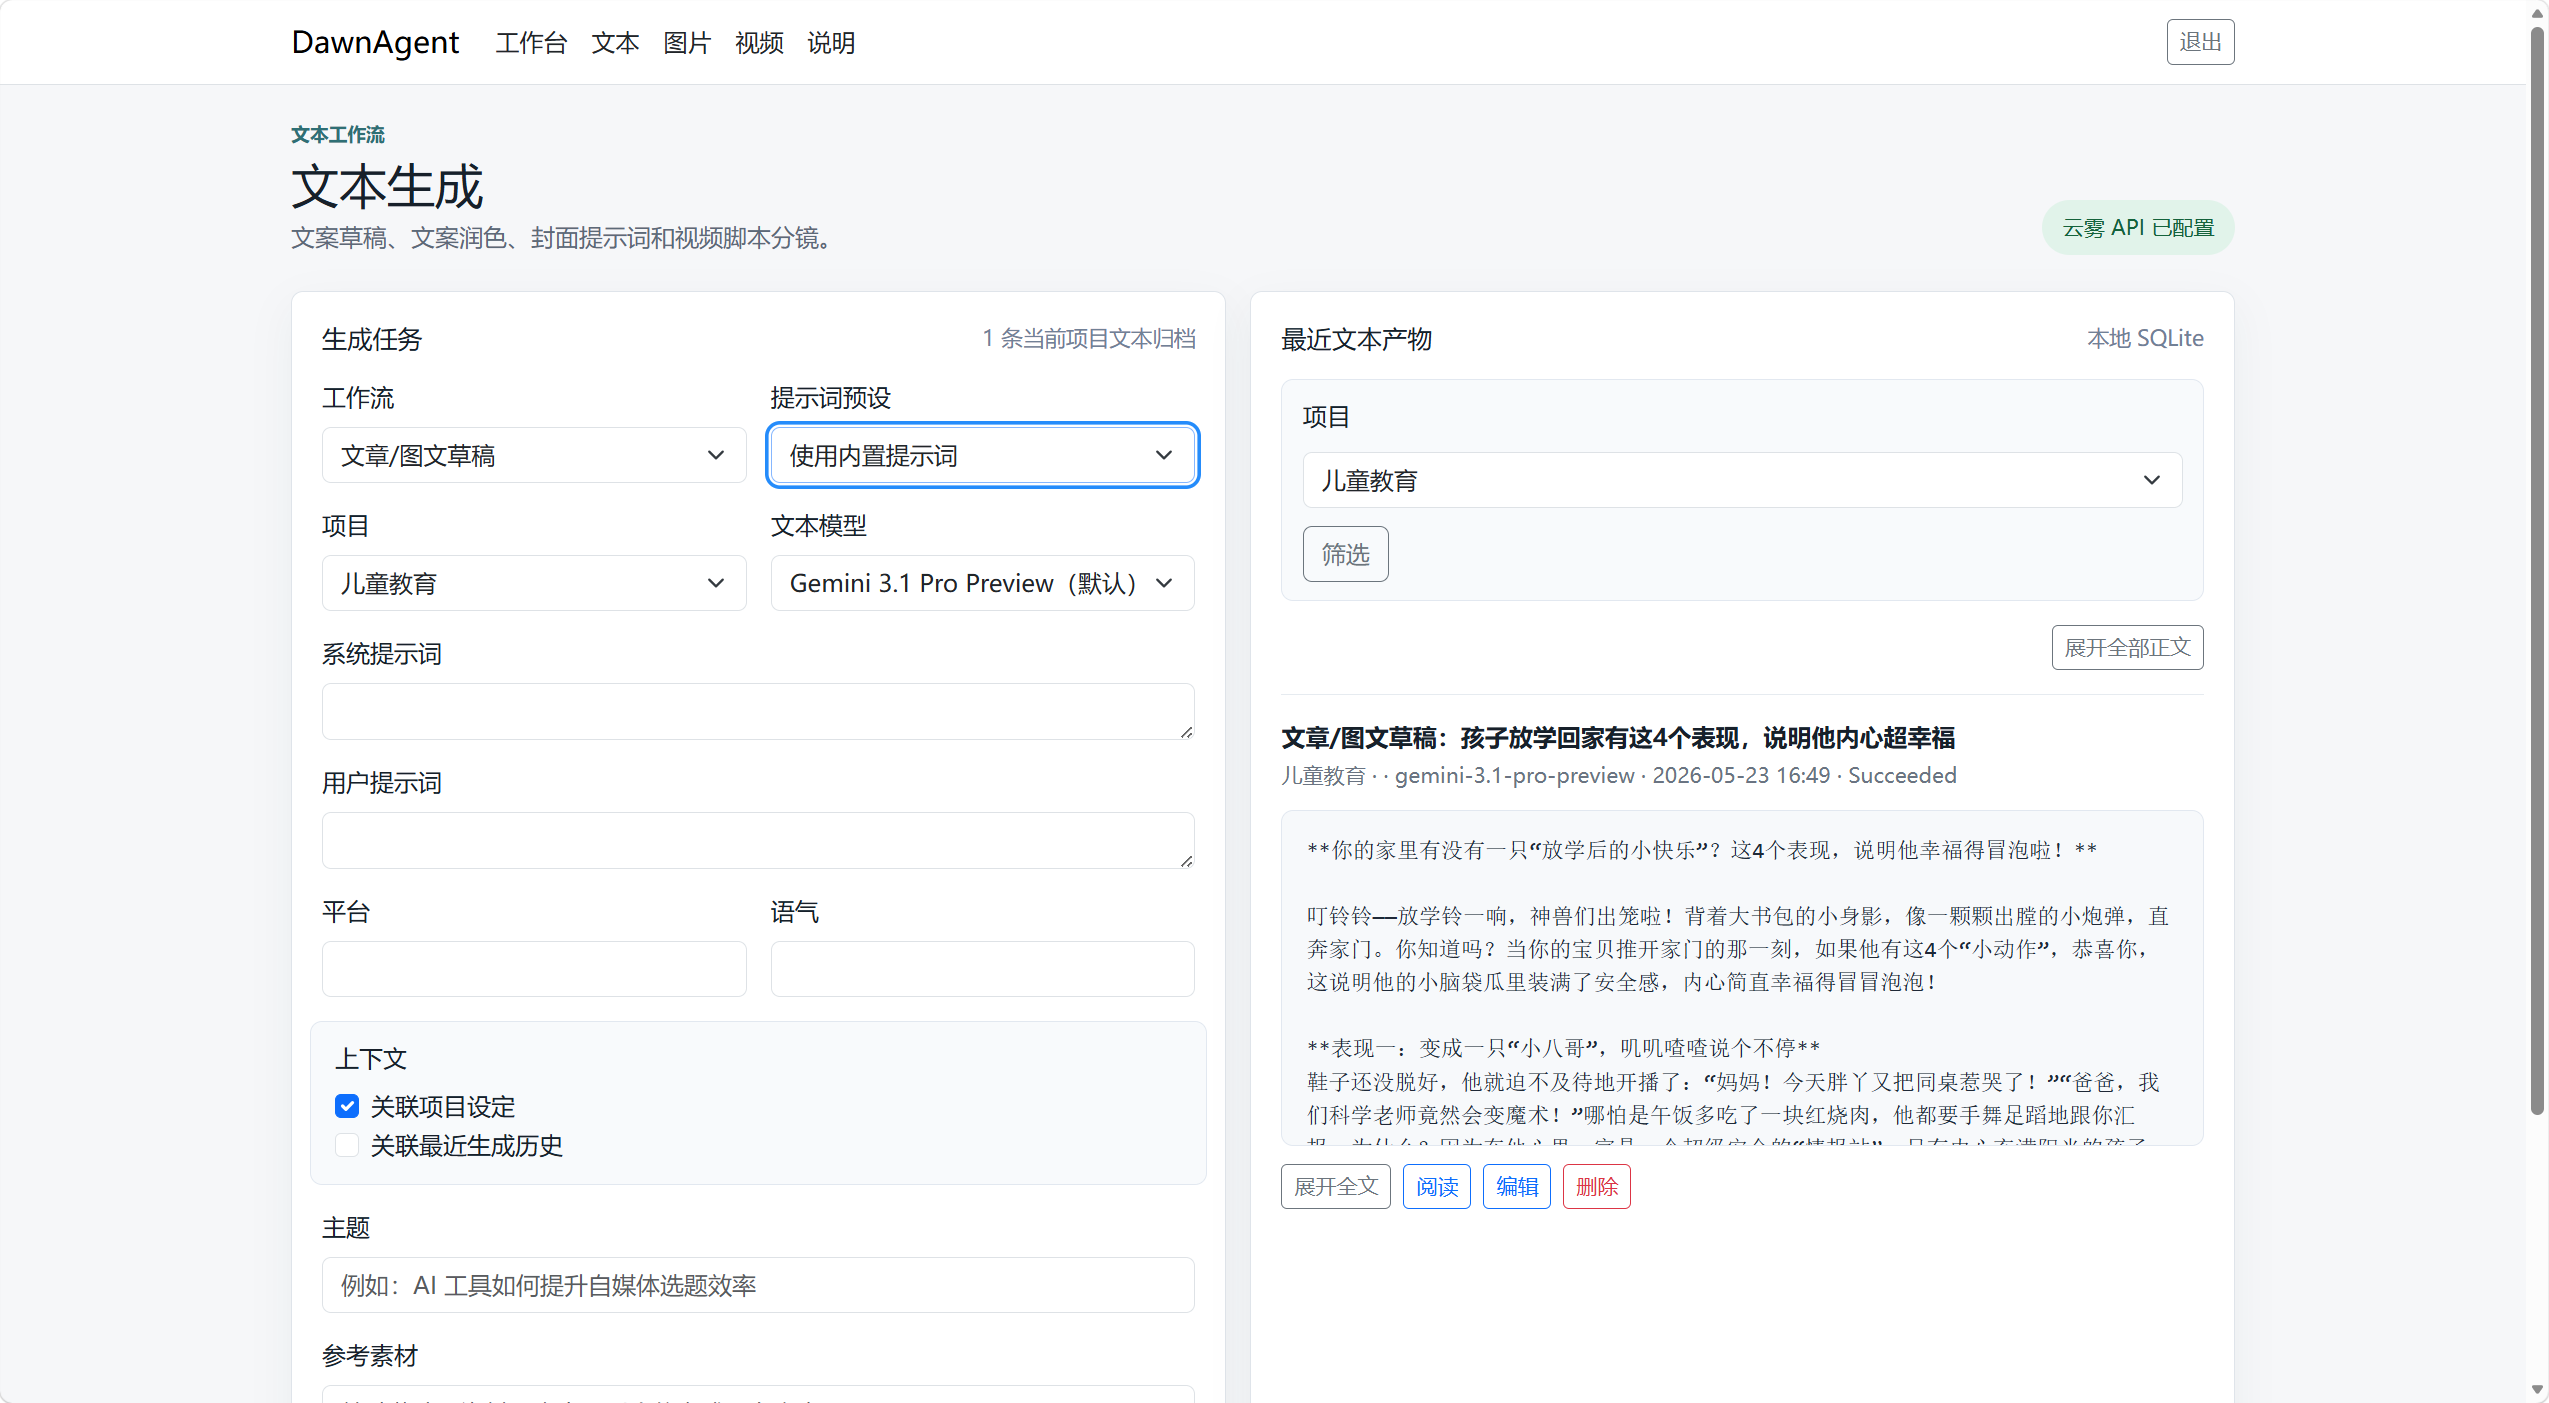Click the 文本工作流 breadcrumb label
2549x1403 pixels.
coord(338,134)
